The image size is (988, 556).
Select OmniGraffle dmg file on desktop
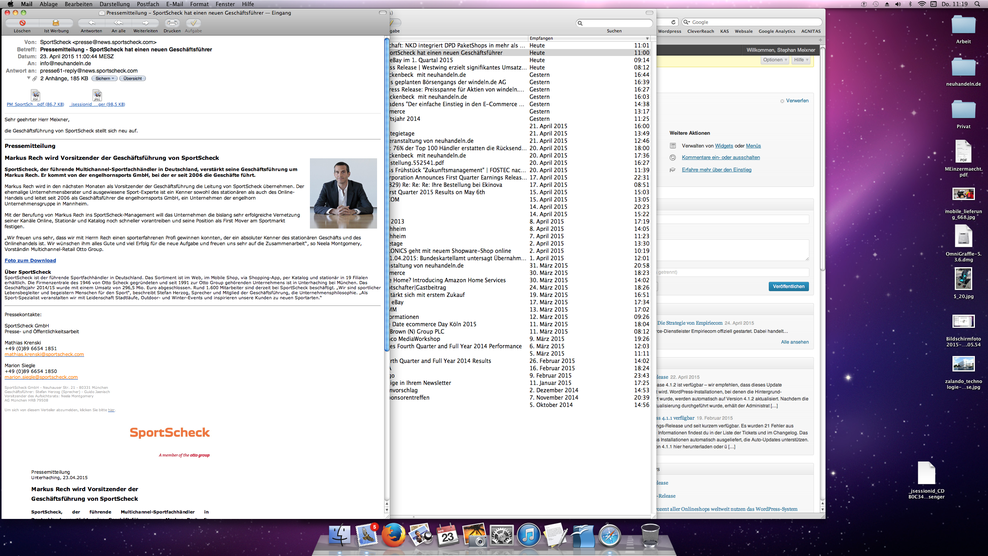click(963, 236)
